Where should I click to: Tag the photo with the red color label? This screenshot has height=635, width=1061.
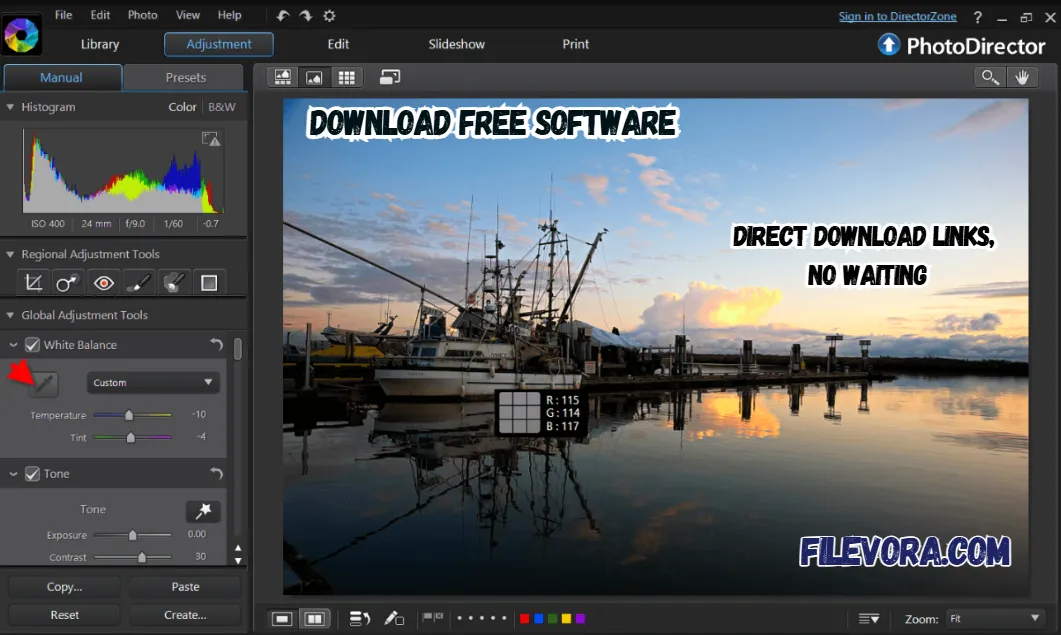pos(524,619)
